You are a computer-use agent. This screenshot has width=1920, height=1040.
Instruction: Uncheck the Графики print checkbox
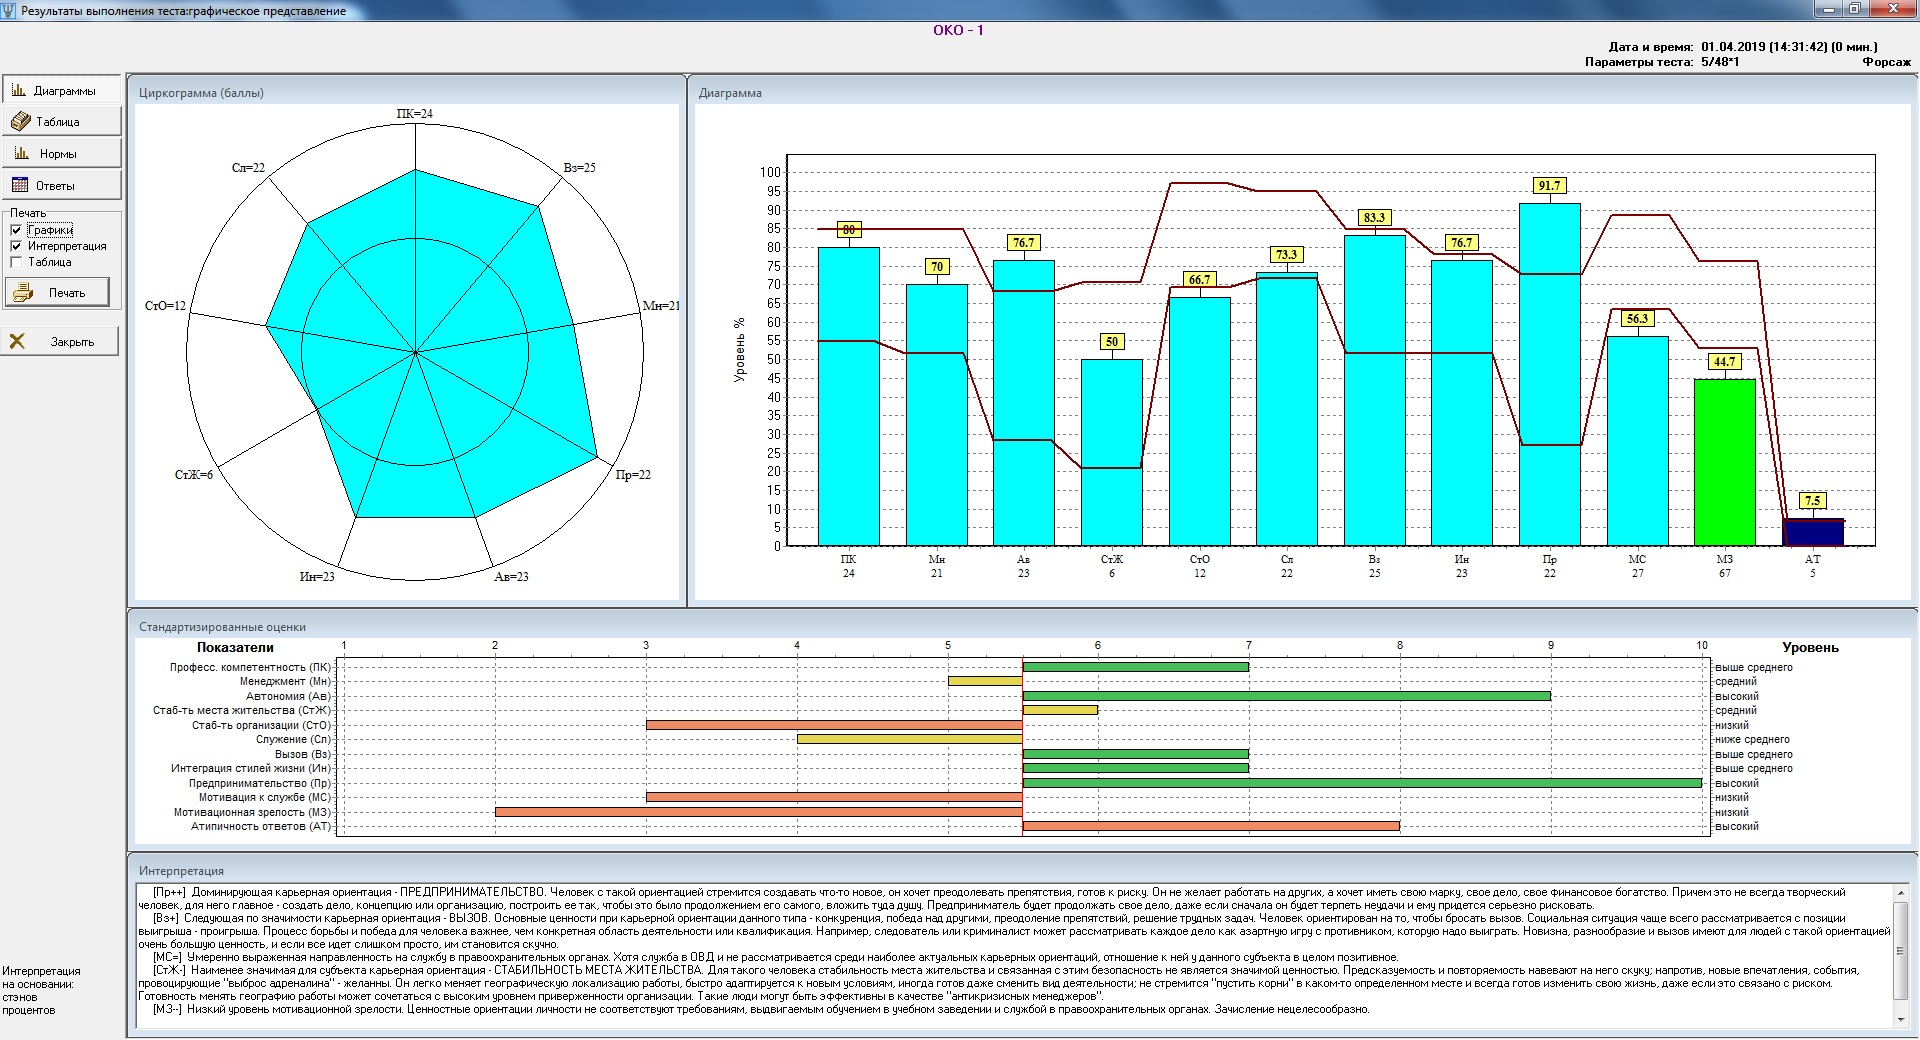pos(16,230)
